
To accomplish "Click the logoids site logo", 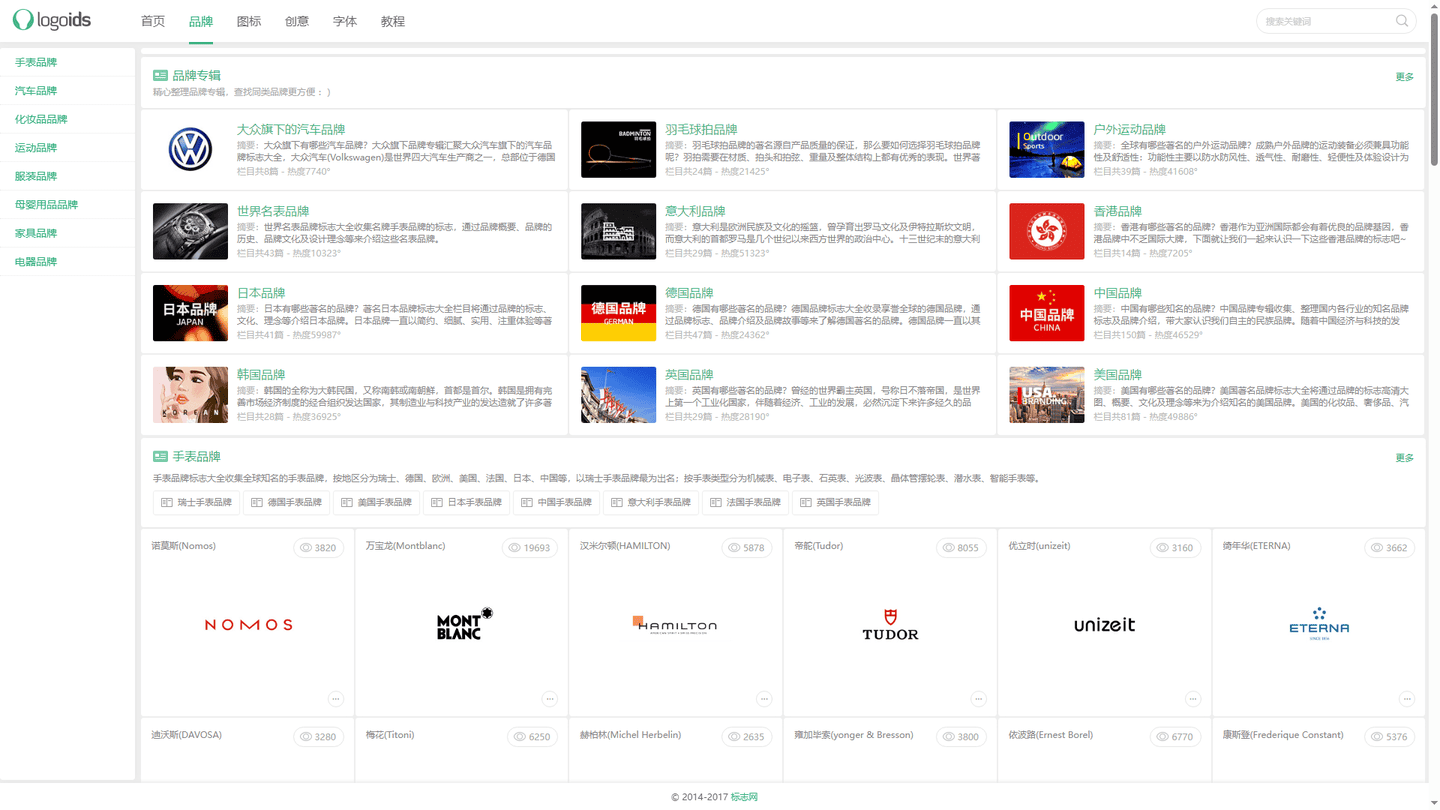I will (x=51, y=20).
